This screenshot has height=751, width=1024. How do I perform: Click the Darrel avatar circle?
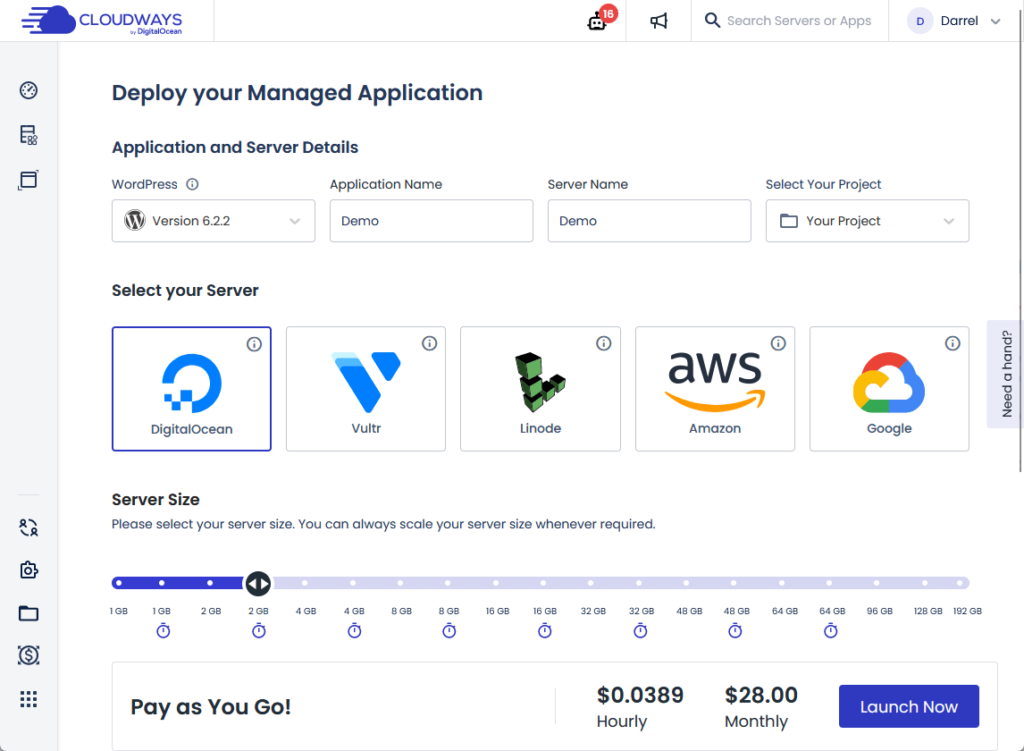click(920, 21)
